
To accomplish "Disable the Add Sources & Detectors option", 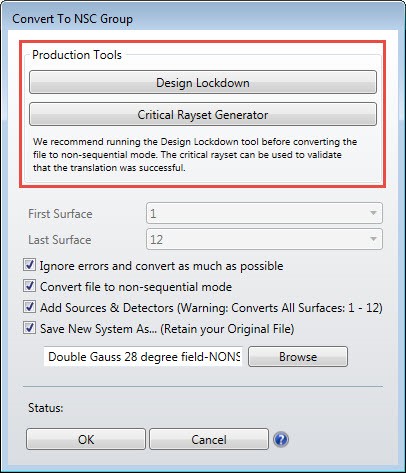I will 29,307.
